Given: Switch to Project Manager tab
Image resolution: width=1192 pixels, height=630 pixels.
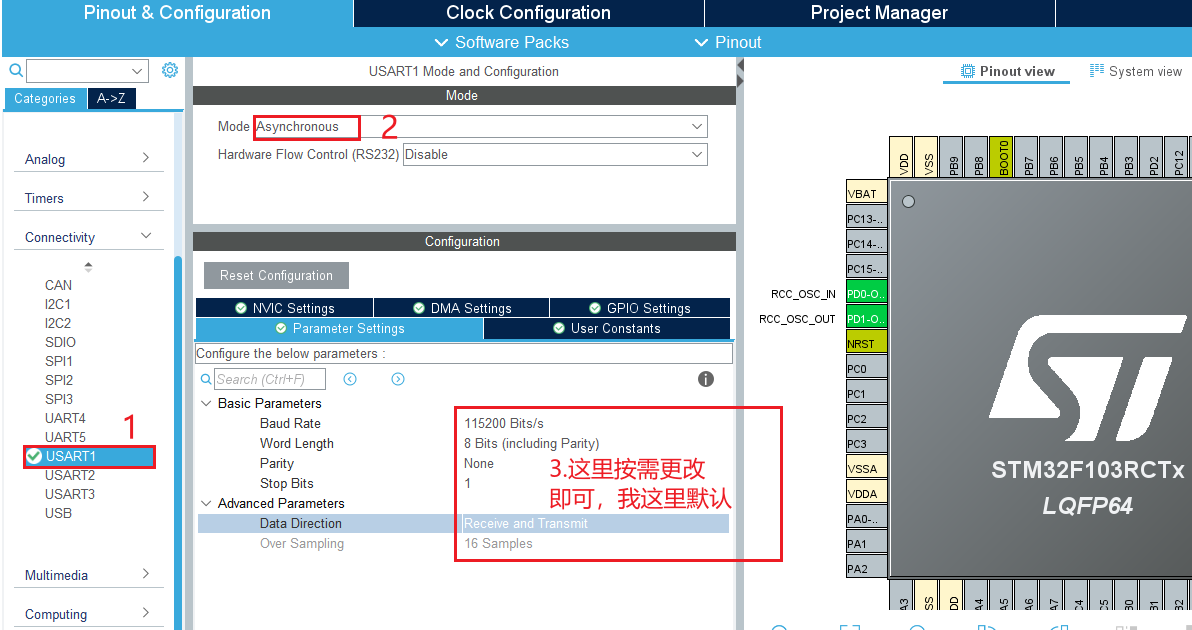Looking at the screenshot, I should coord(880,13).
